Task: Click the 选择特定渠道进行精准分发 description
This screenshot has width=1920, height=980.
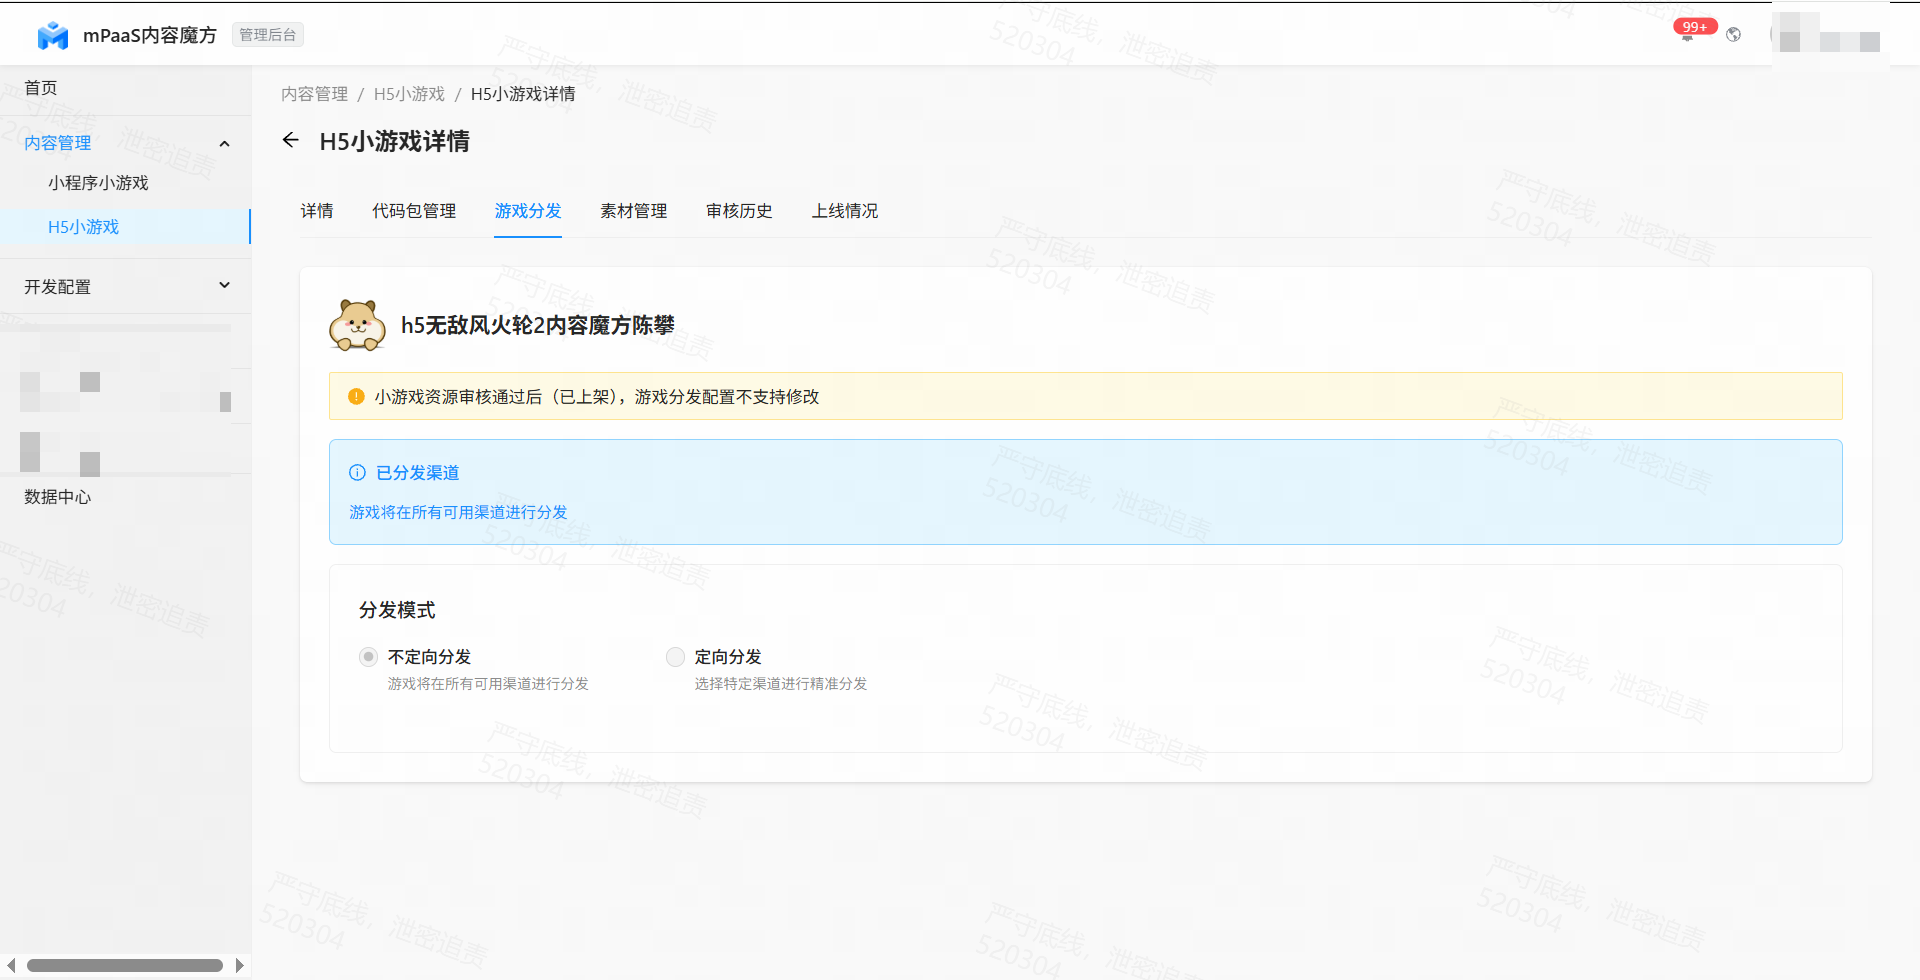Action: 781,684
